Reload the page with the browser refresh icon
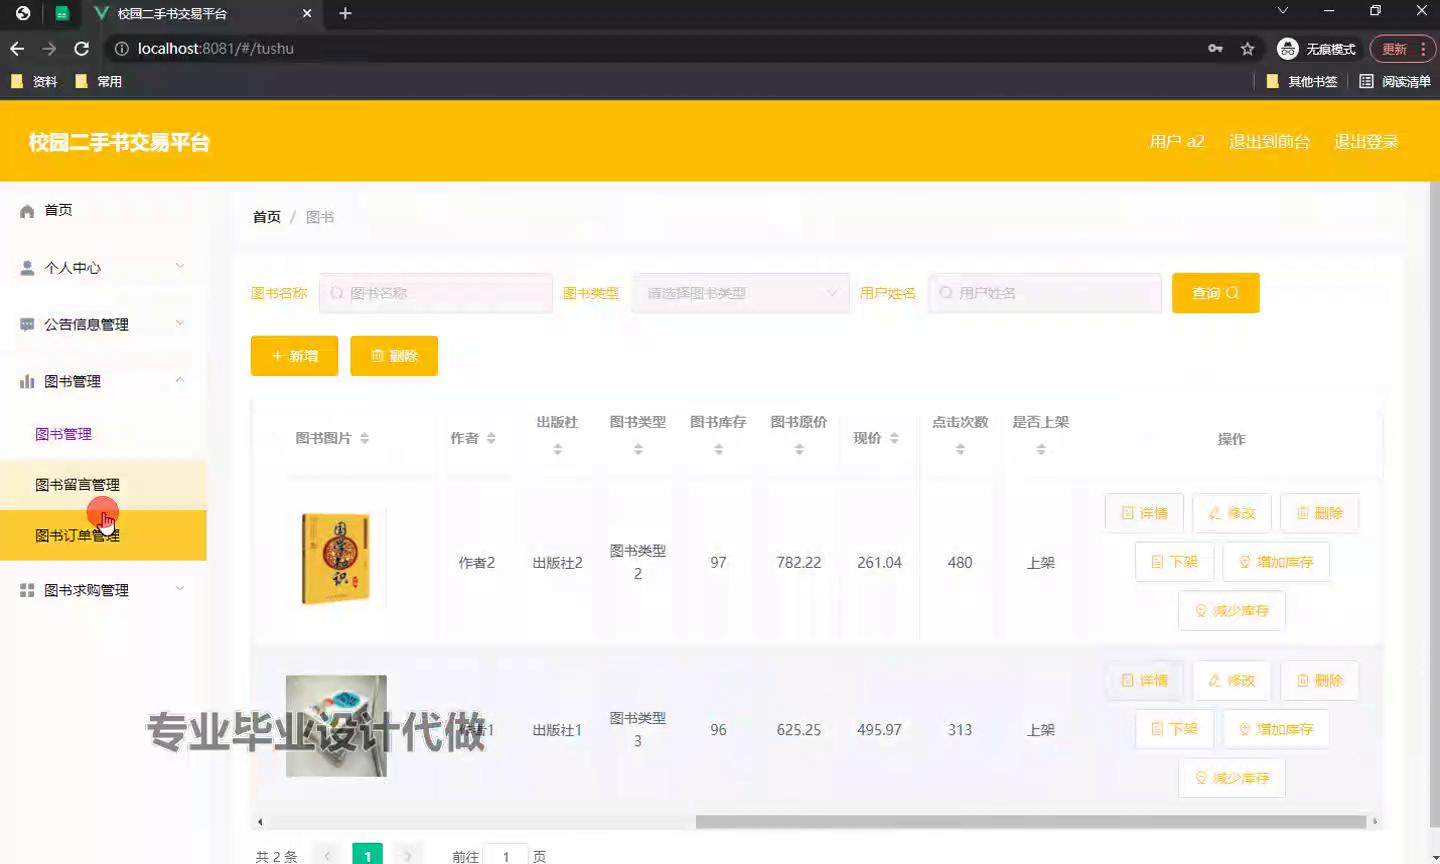 point(82,49)
